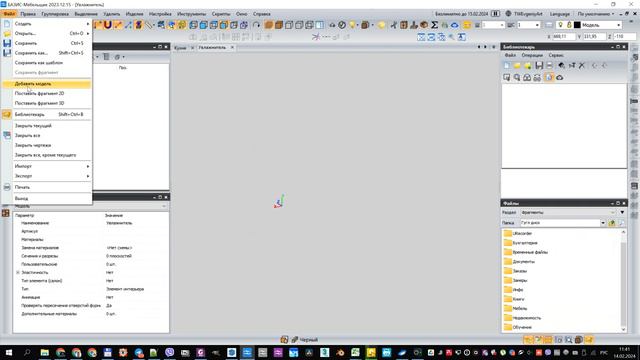Click the scissors cut tool icon
Viewport: 640px width, 360px height.
tap(393, 25)
